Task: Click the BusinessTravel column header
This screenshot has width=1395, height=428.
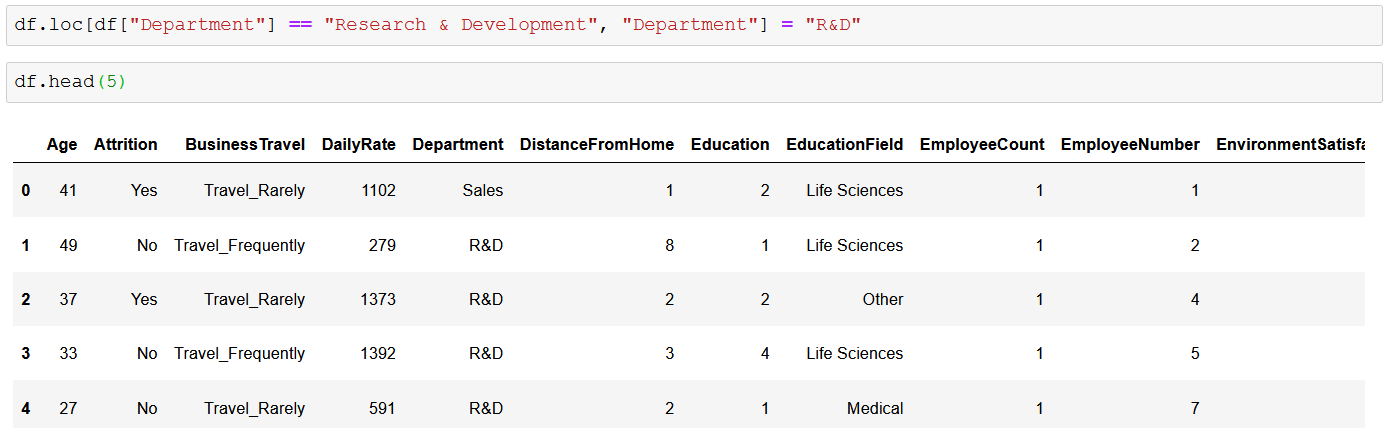Action: pos(245,144)
